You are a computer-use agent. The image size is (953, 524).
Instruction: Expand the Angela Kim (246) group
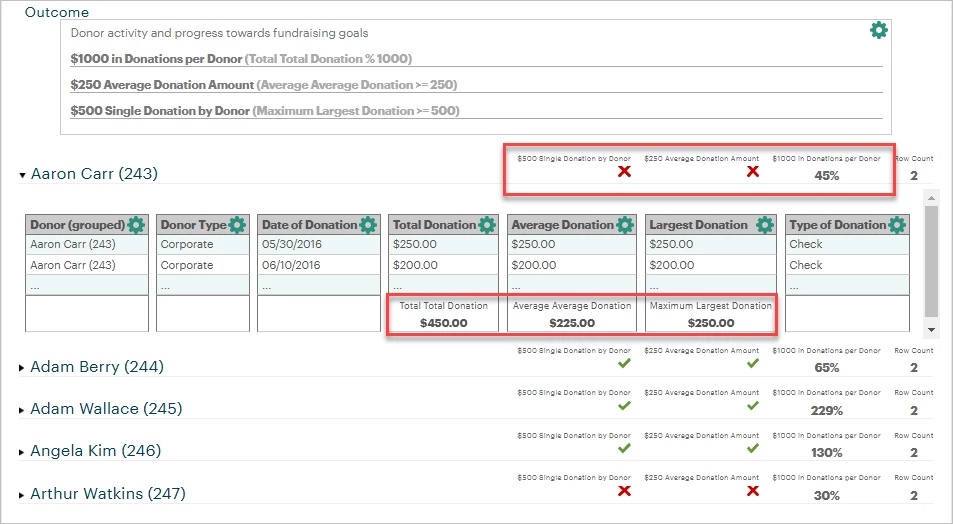22,452
